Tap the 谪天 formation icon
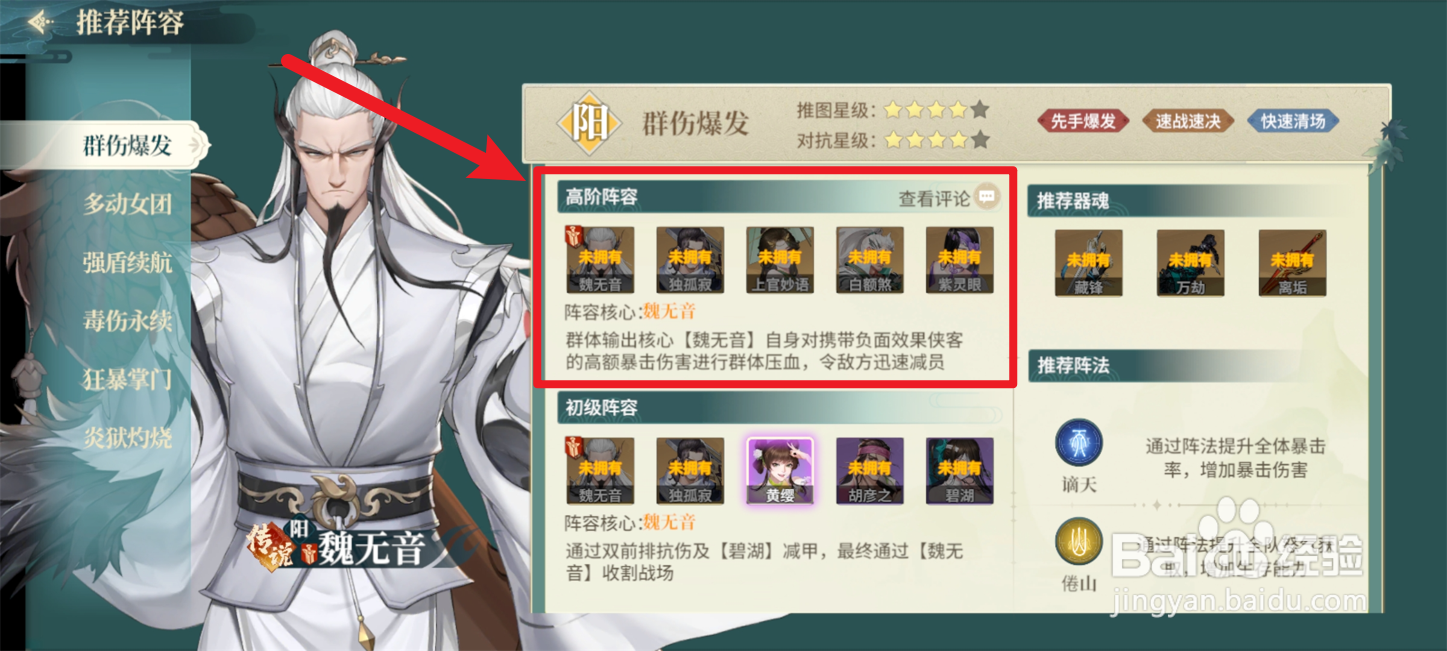Screen dimensions: 1447x651 1079,443
